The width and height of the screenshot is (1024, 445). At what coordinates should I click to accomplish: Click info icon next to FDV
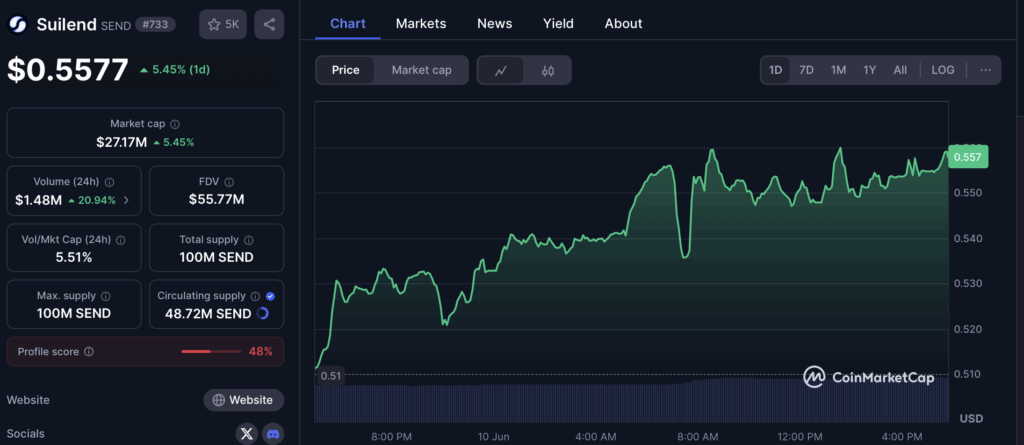229,182
